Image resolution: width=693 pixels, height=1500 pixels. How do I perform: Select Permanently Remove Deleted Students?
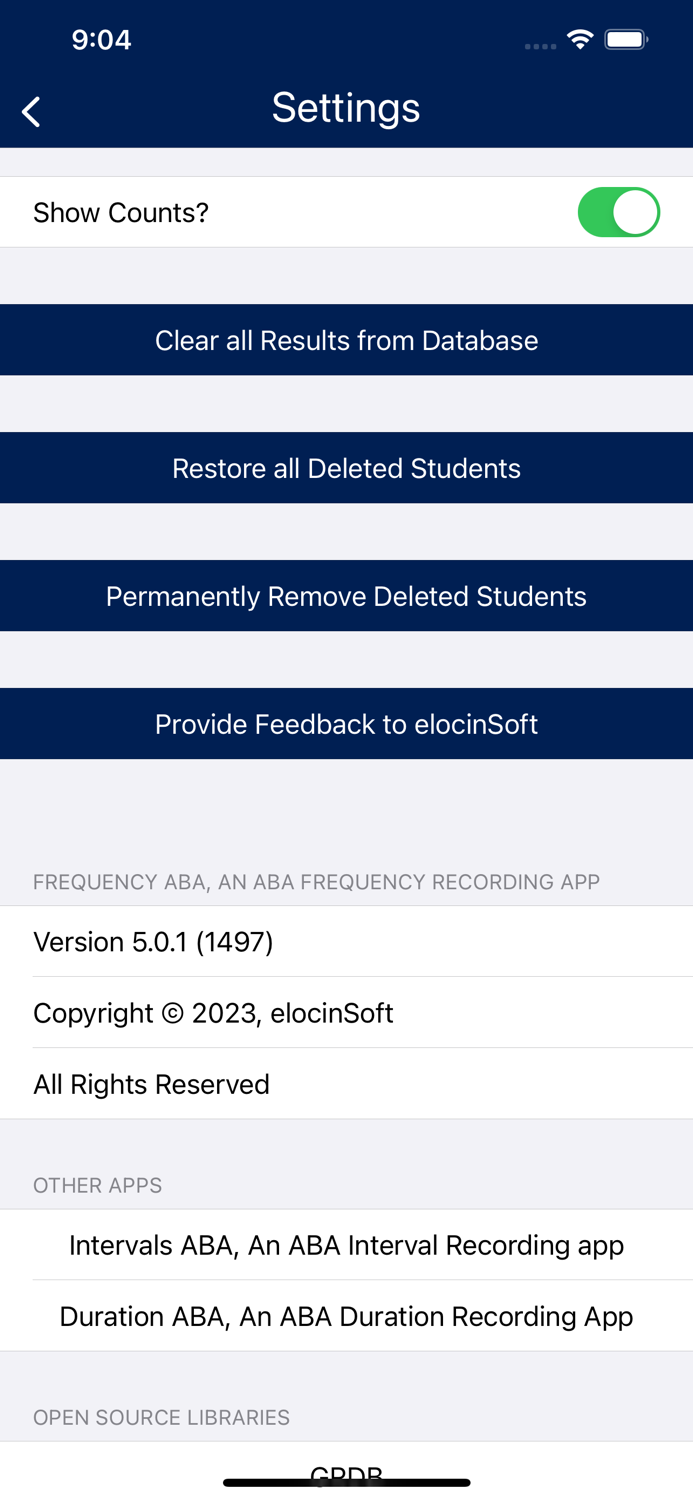(346, 595)
